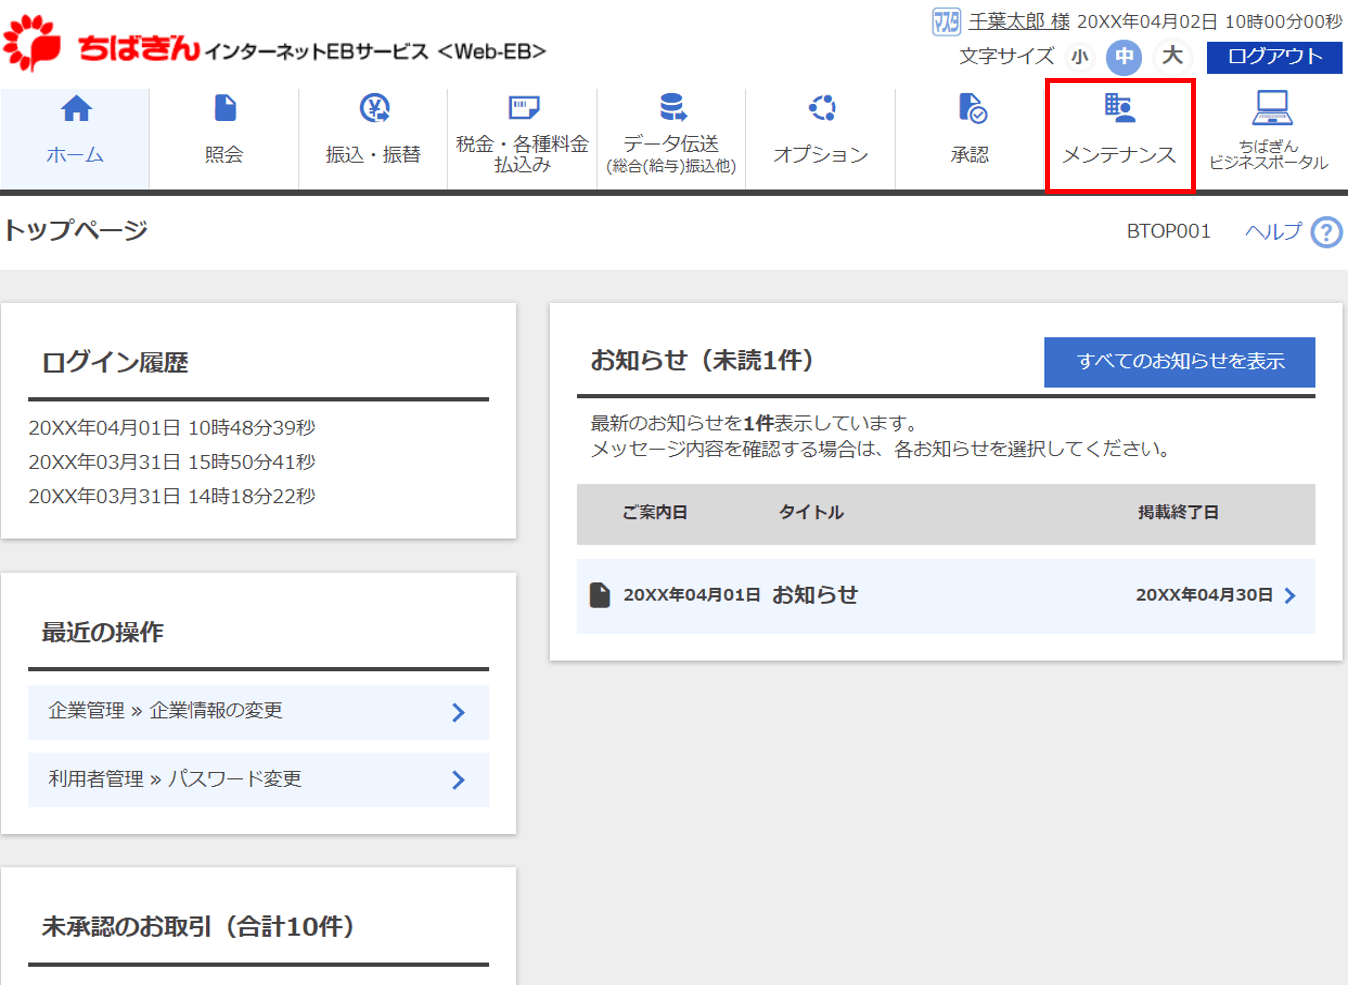
Task: Expand the お知らせ row chevron
Action: coord(1290,596)
